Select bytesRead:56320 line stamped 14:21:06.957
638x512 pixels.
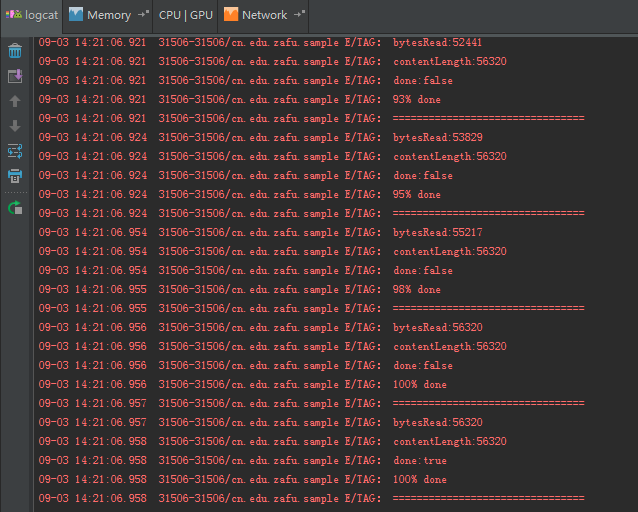[261, 422]
